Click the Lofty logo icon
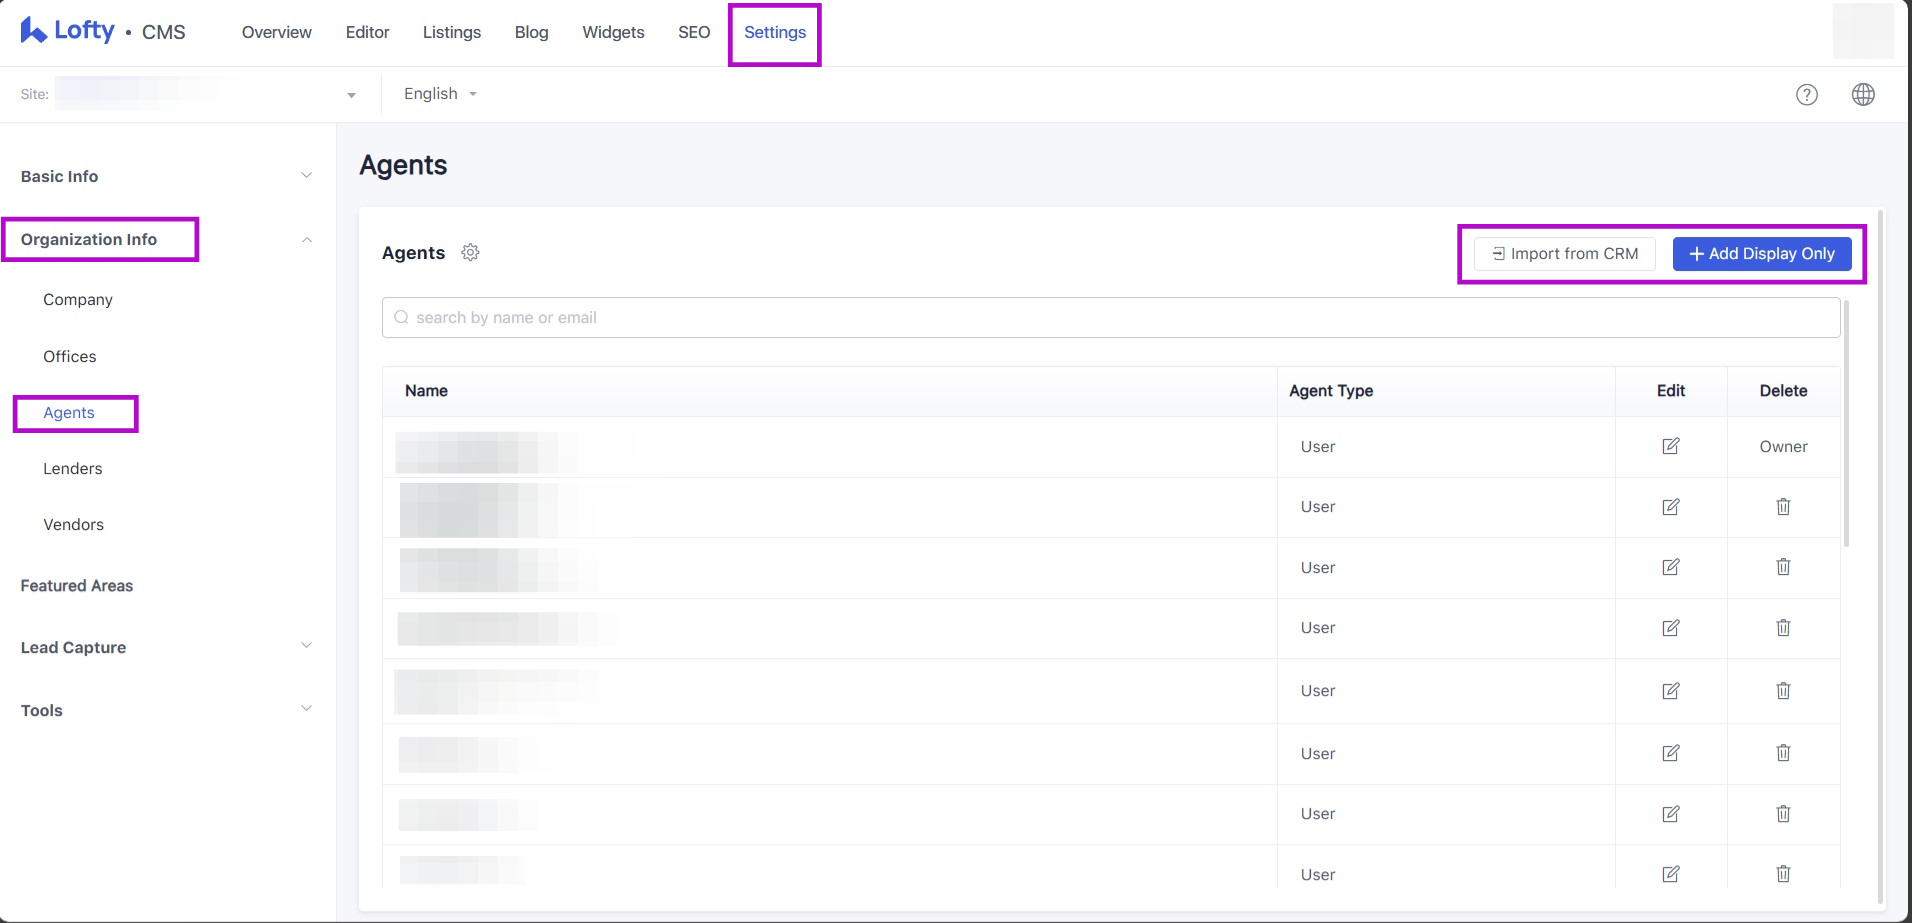Viewport: 1912px width, 923px height. (x=34, y=31)
